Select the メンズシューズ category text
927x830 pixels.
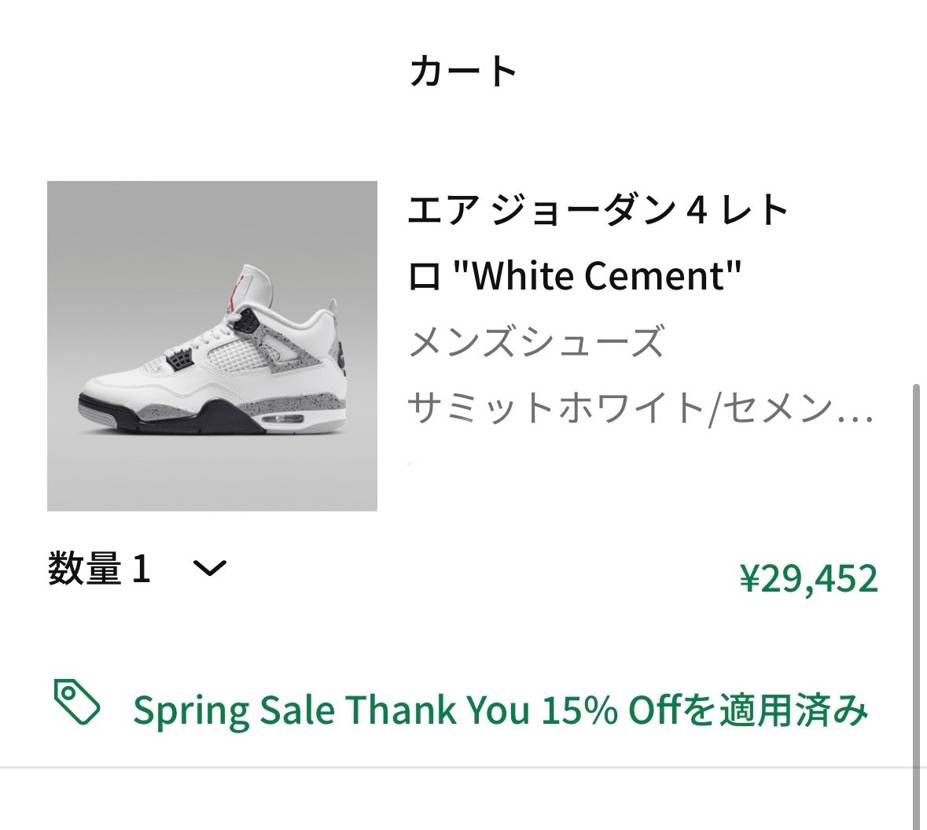click(535, 343)
